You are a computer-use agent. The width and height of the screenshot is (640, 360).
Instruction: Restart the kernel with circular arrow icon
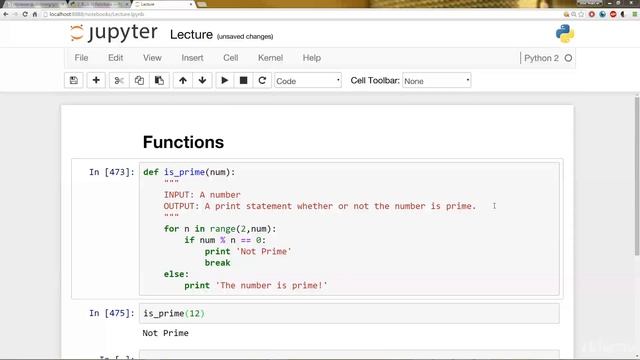pos(262,80)
